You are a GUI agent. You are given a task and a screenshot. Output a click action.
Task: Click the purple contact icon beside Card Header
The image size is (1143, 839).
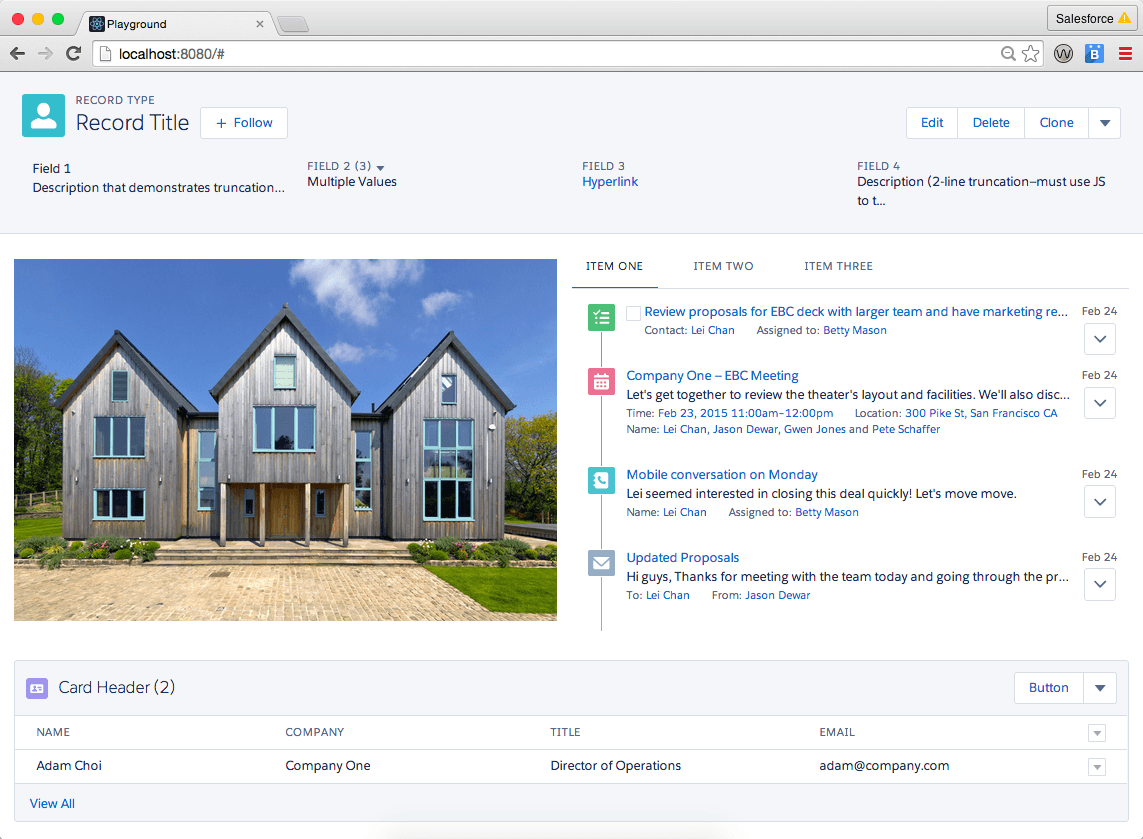[36, 688]
